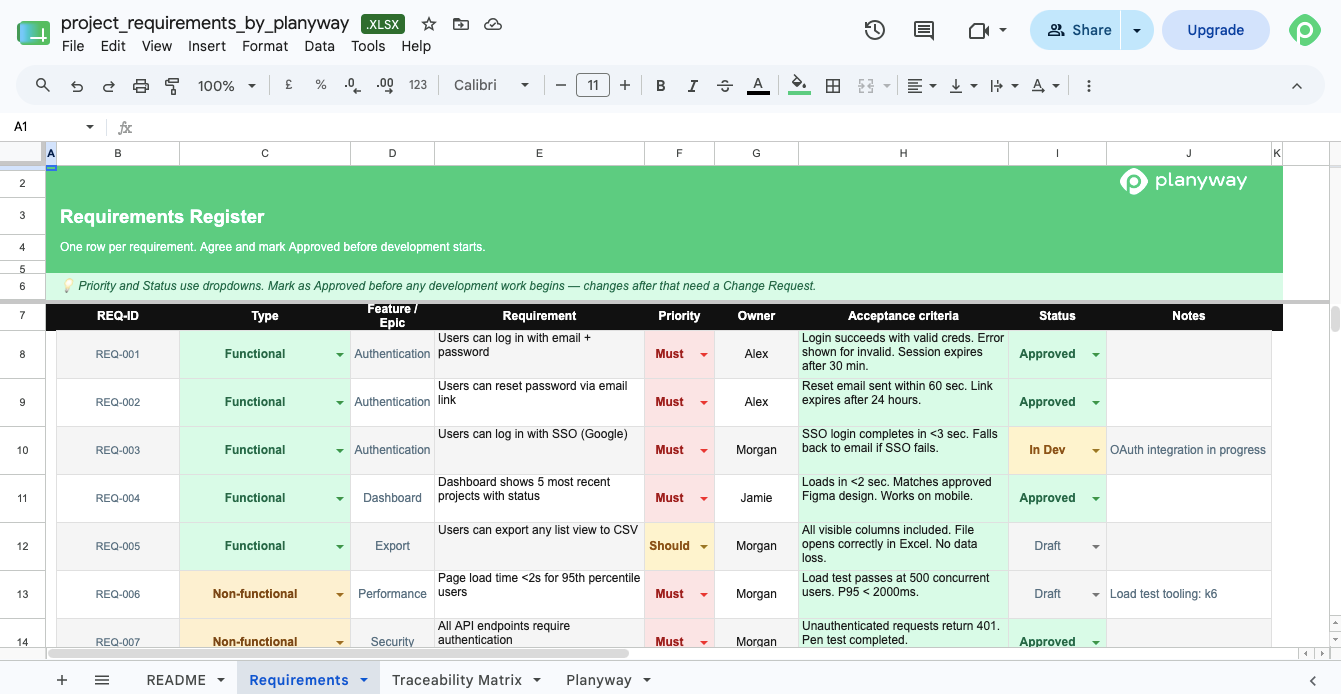Open the Insert menu

(x=207, y=46)
